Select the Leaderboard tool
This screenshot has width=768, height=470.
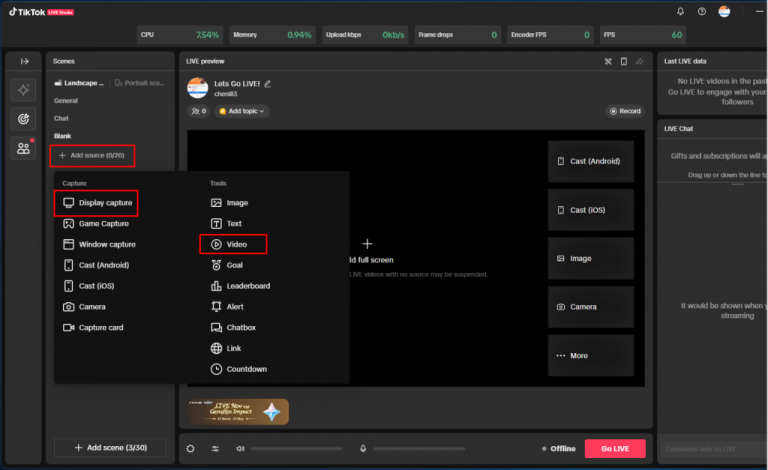(x=240, y=286)
